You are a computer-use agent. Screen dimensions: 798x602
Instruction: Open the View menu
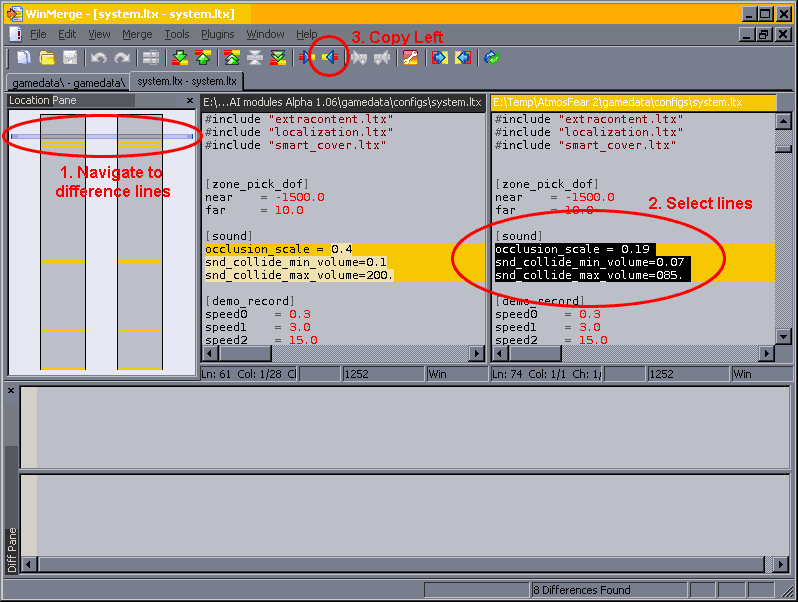pos(99,34)
